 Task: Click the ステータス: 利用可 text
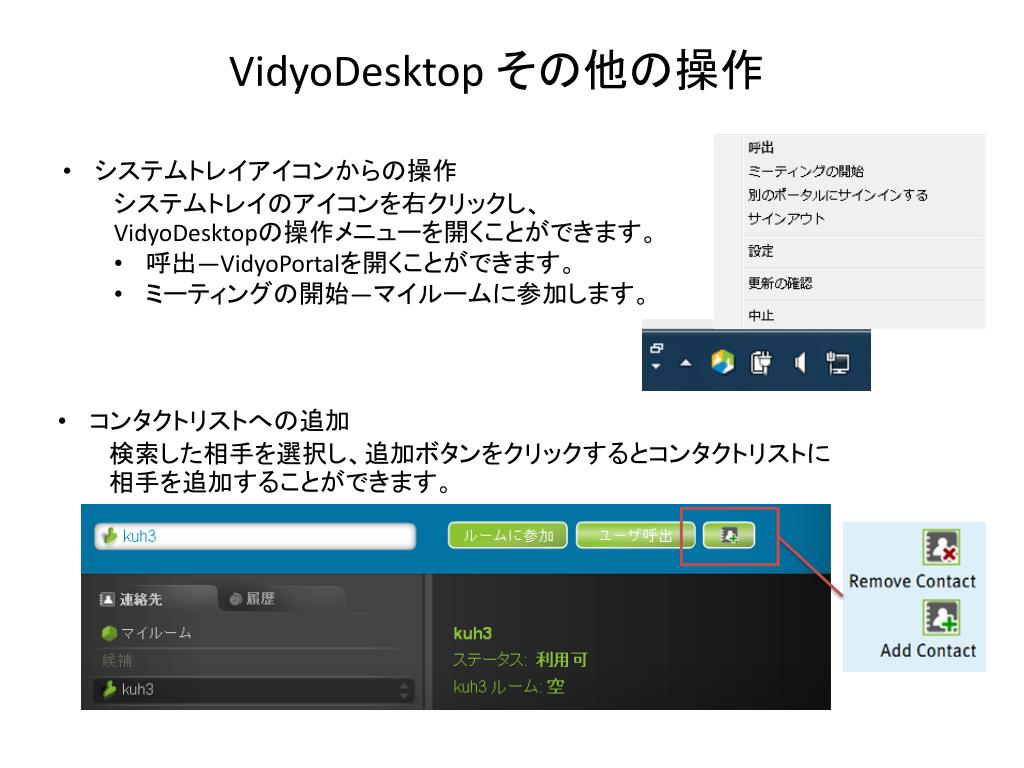(x=520, y=660)
